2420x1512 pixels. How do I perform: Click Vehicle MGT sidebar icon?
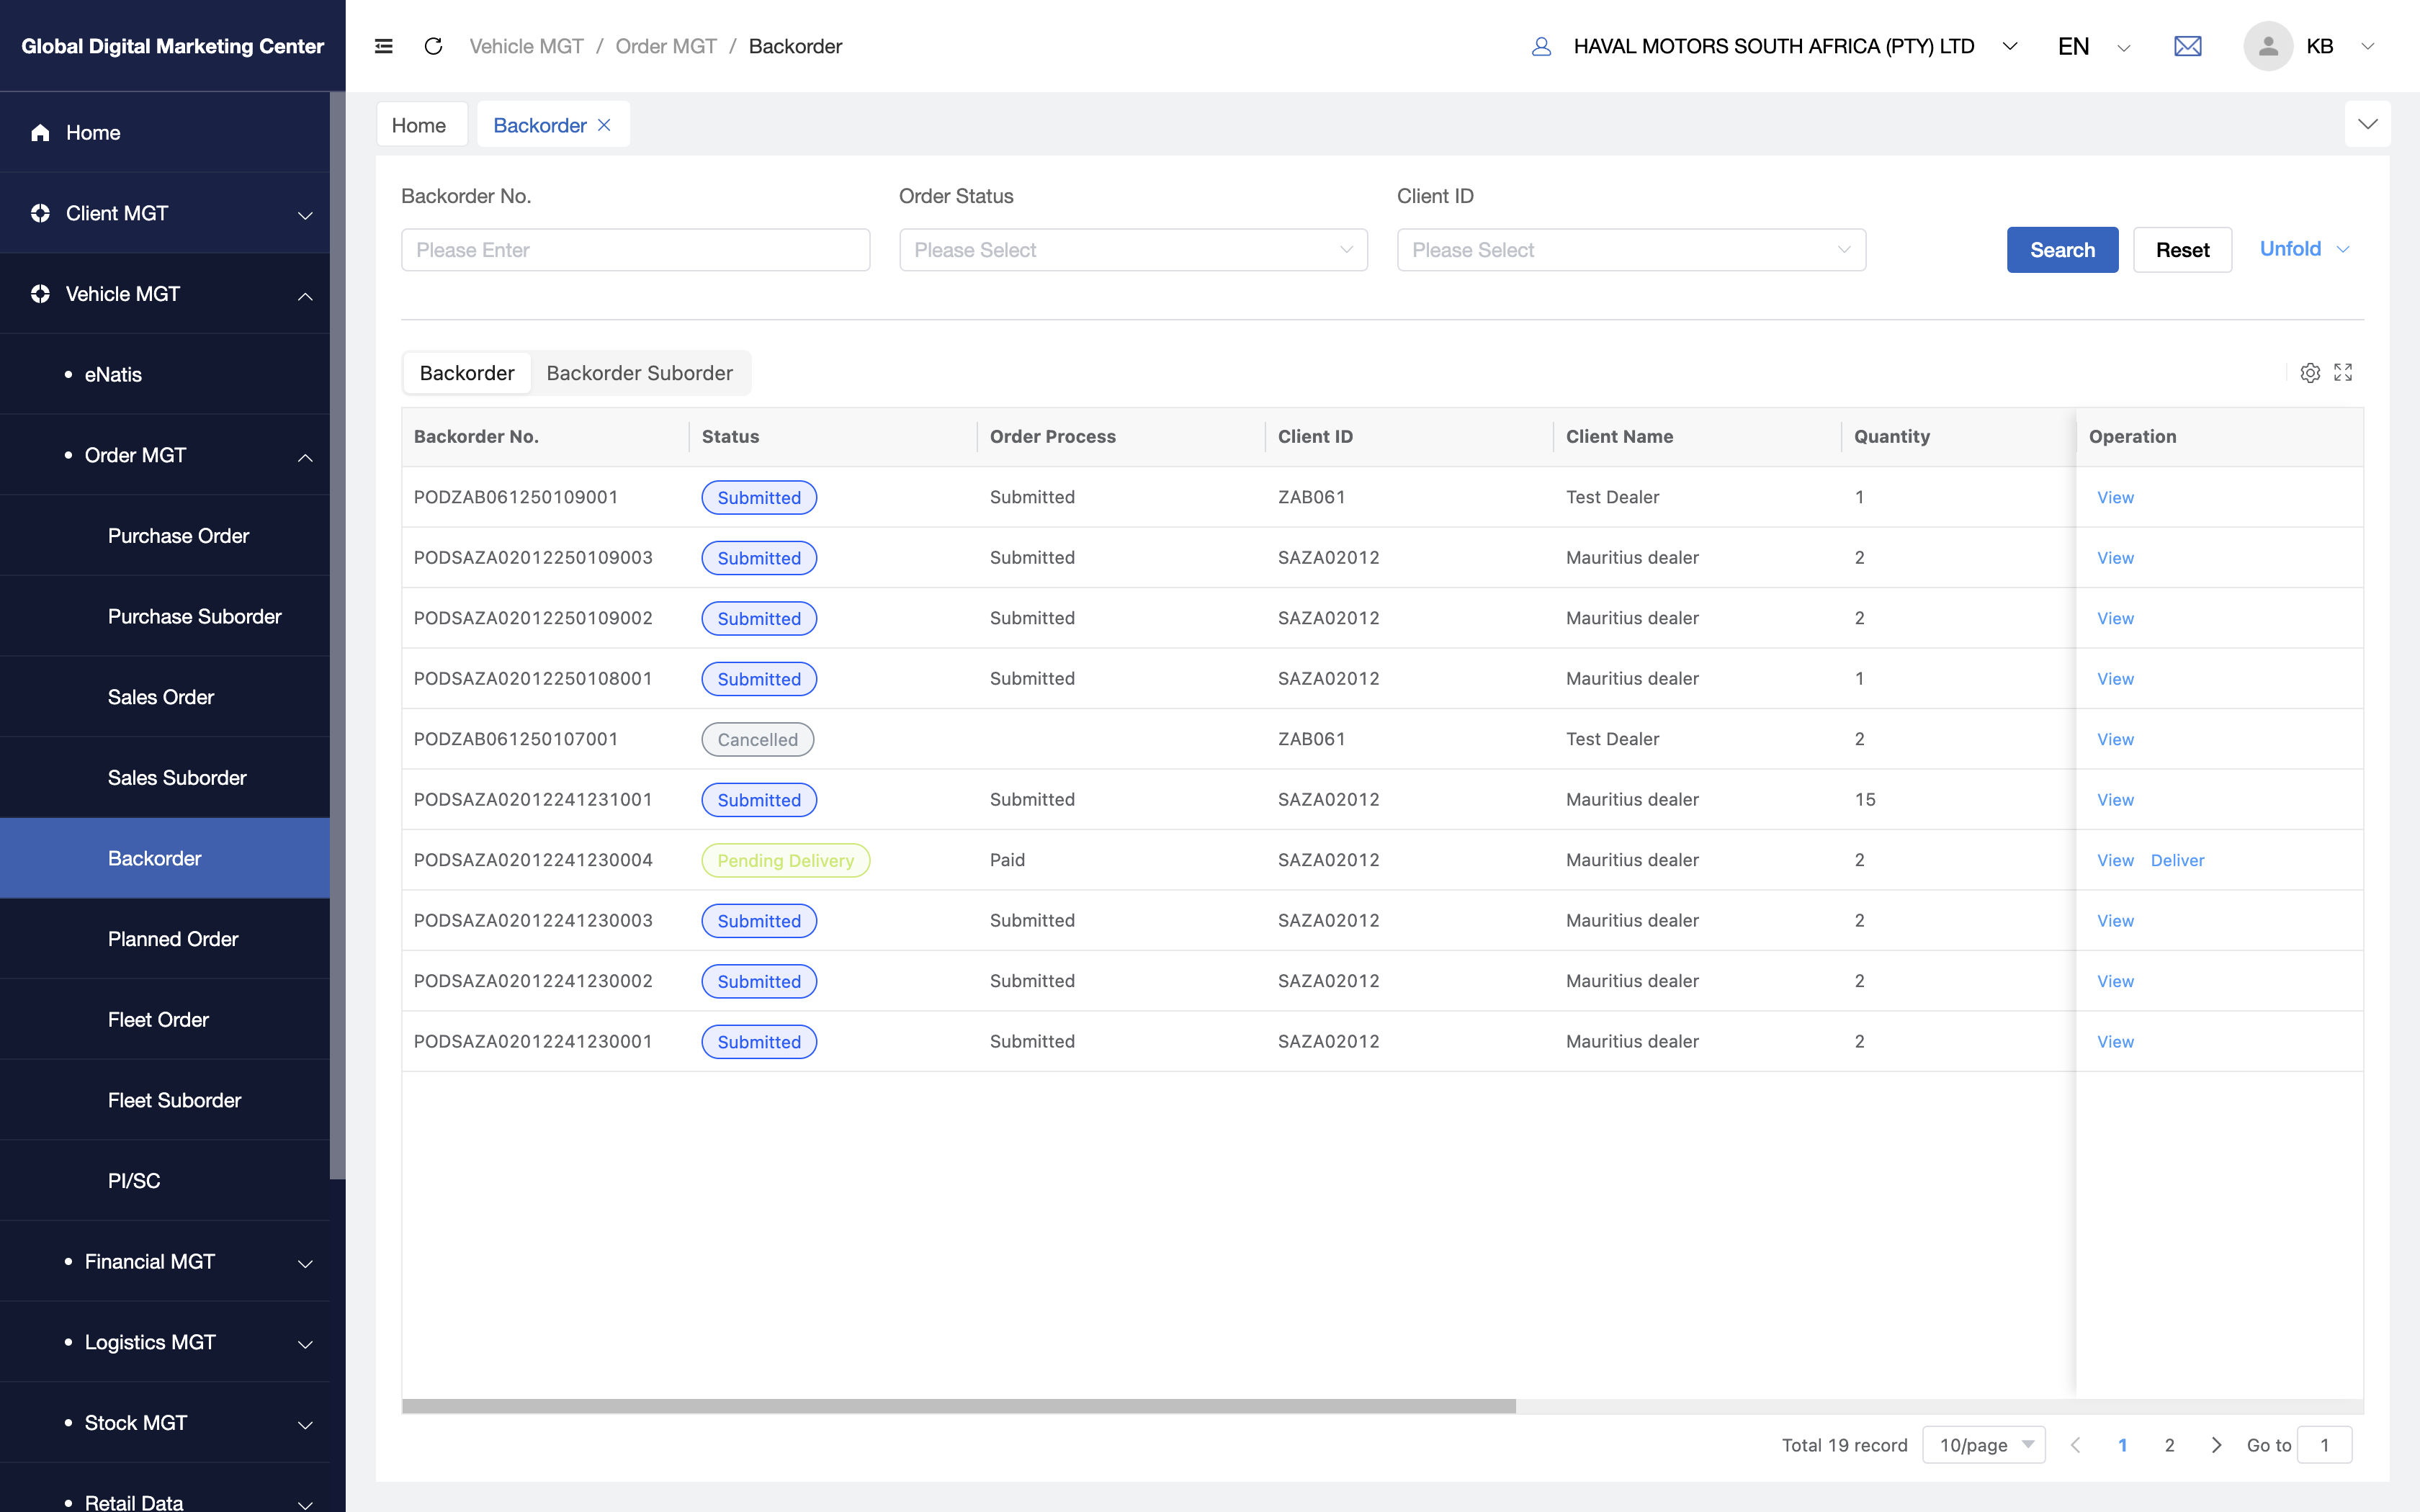click(x=40, y=294)
